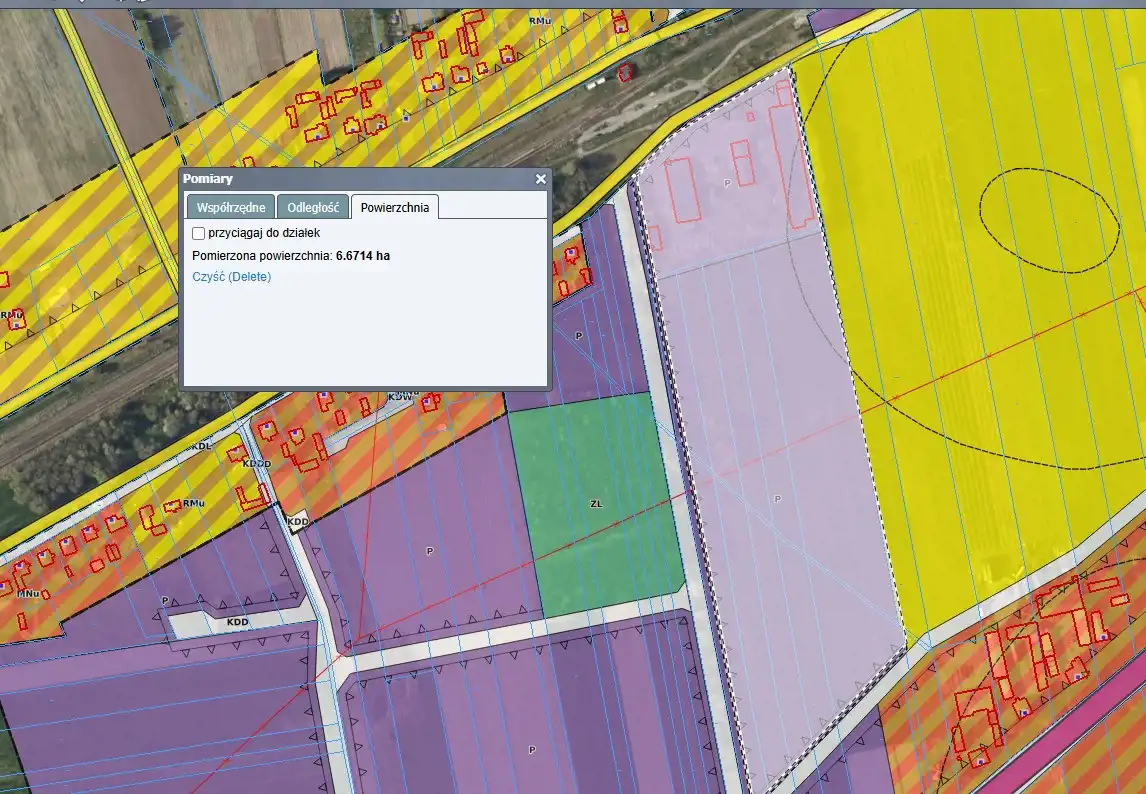
Task: Enable the przyciągaj do działek checkbox
Action: coord(199,233)
